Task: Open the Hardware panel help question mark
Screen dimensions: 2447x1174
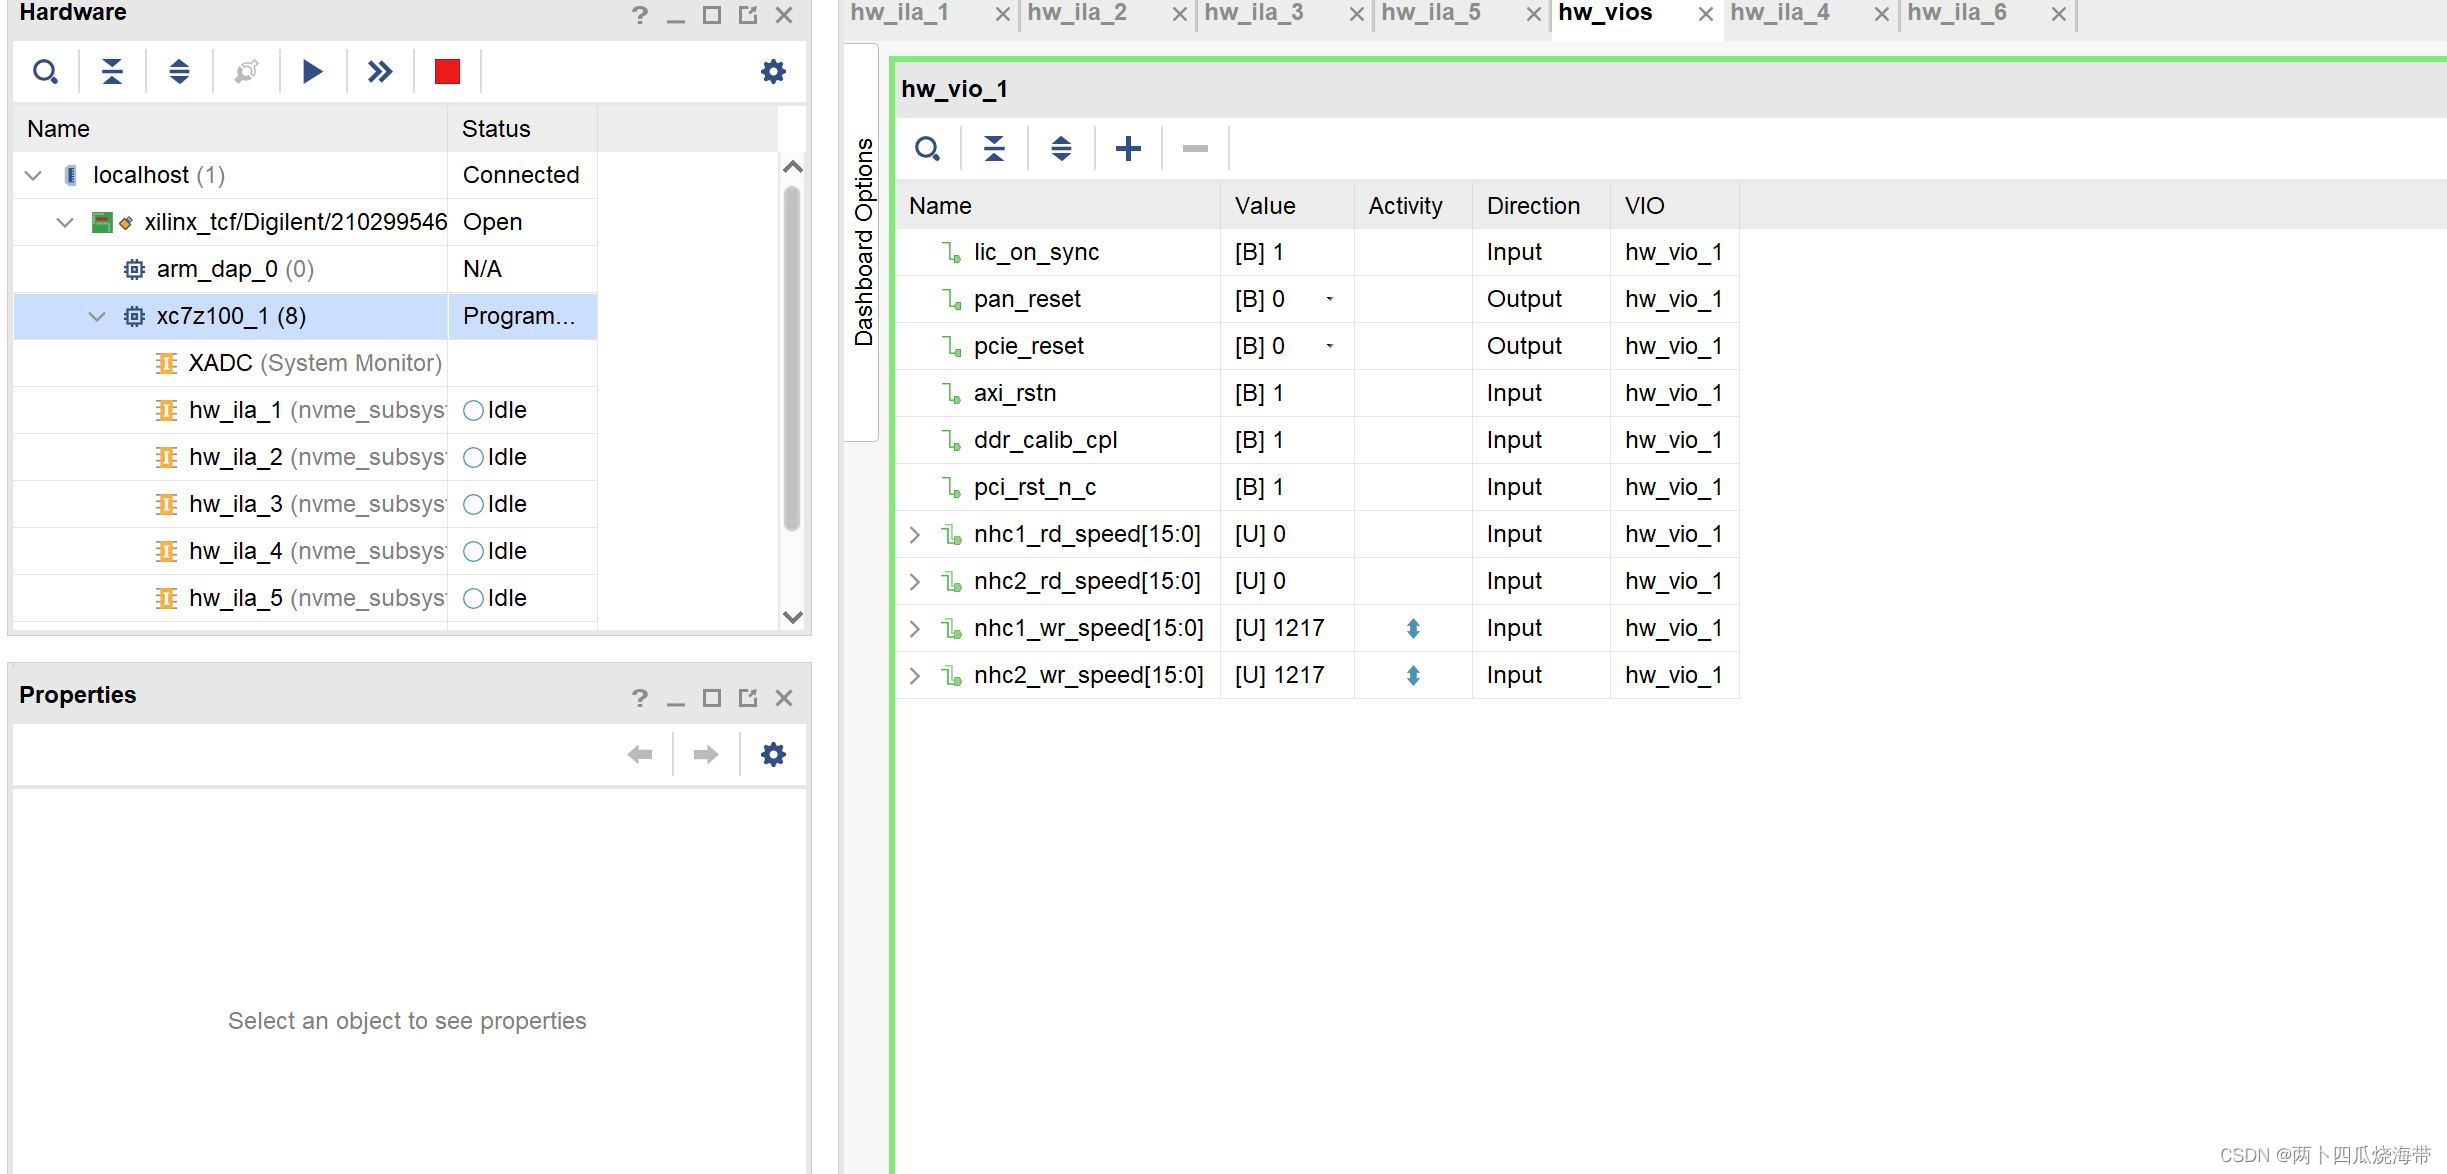Action: [640, 15]
